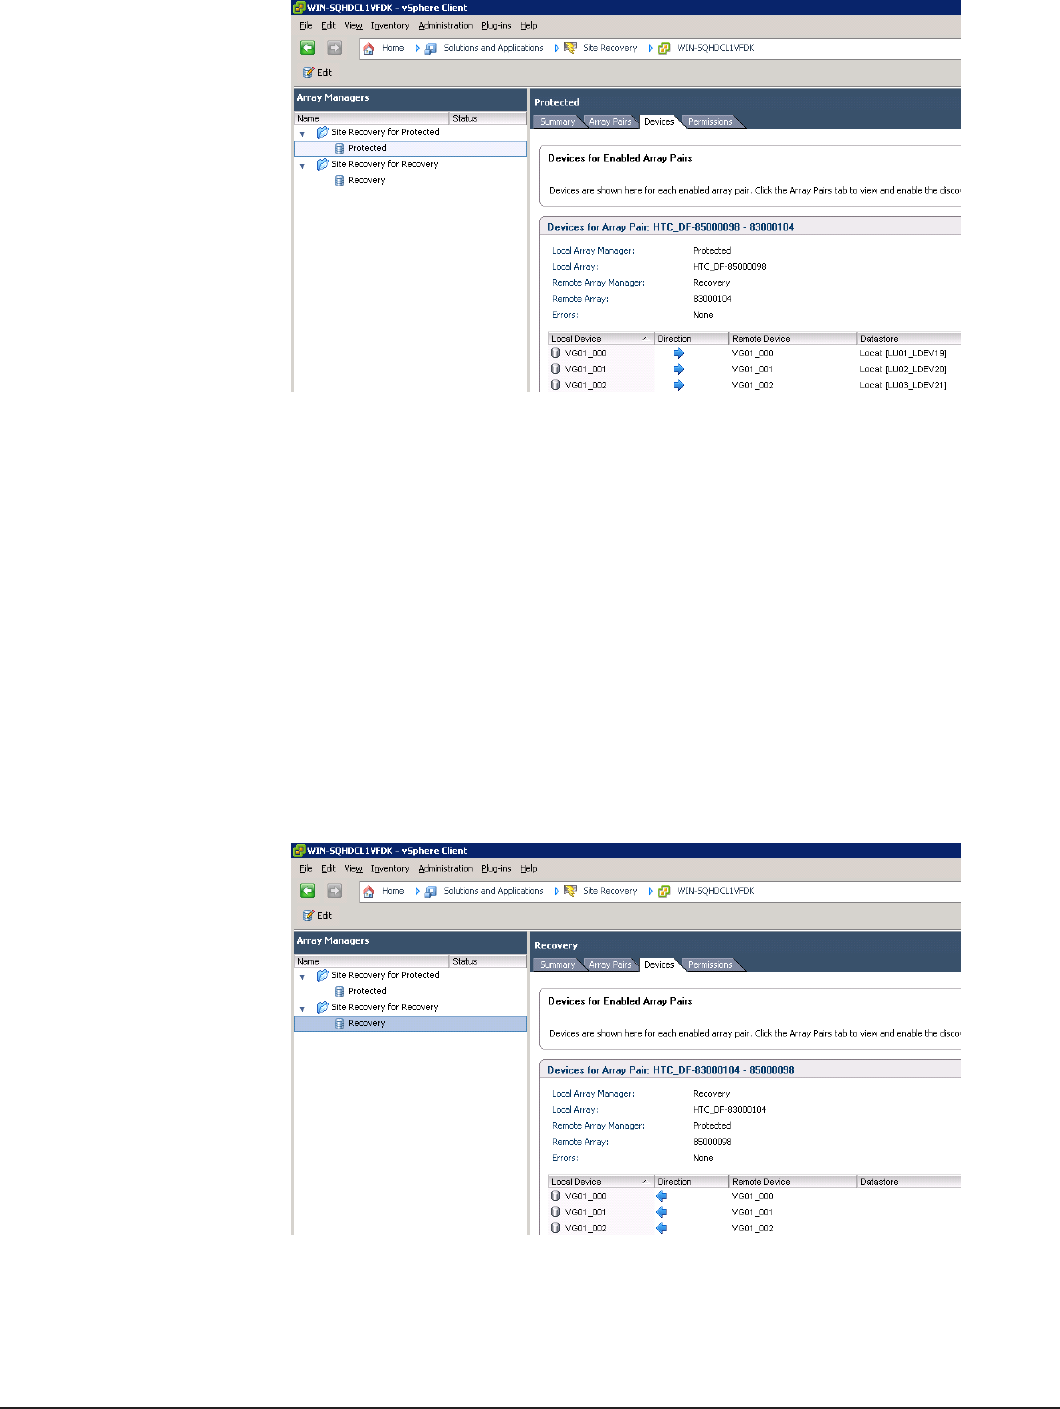
Task: Click the disk icon beside VG01_000 in the Protected view
Action: pyautogui.click(x=556, y=353)
